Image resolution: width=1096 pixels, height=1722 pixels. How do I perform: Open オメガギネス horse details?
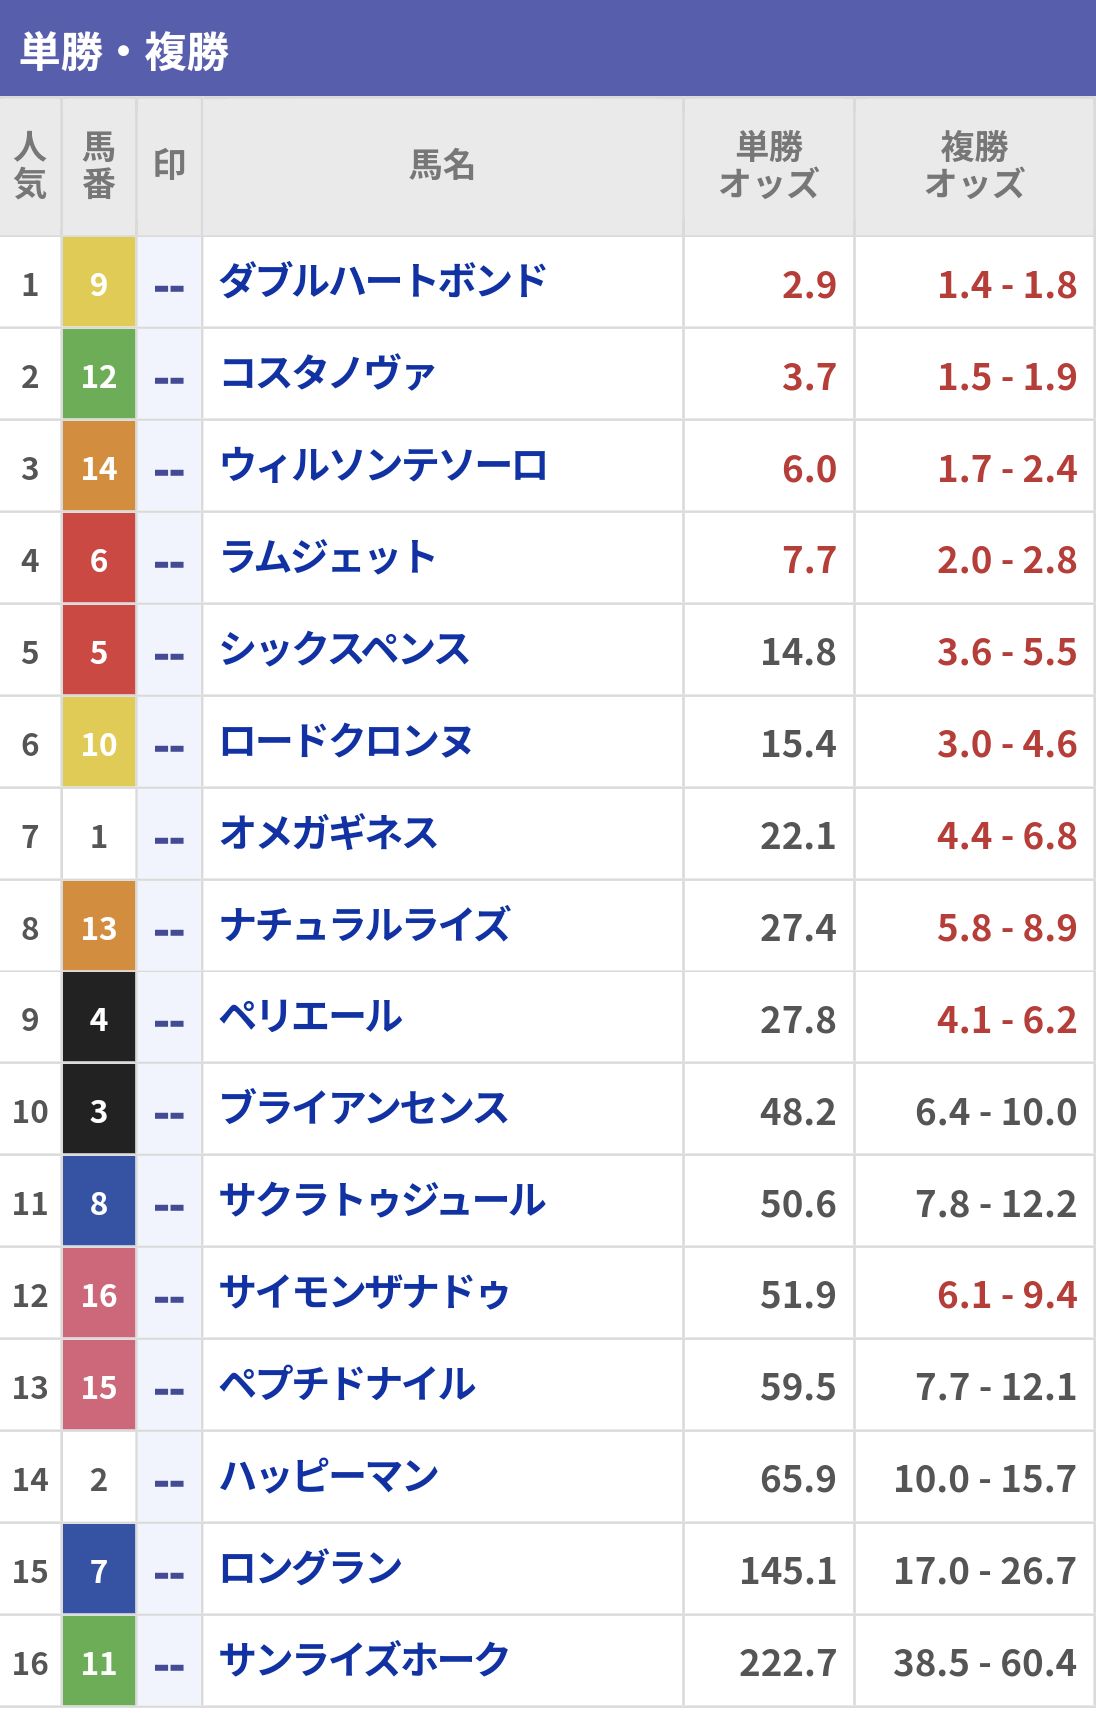pos(328,835)
